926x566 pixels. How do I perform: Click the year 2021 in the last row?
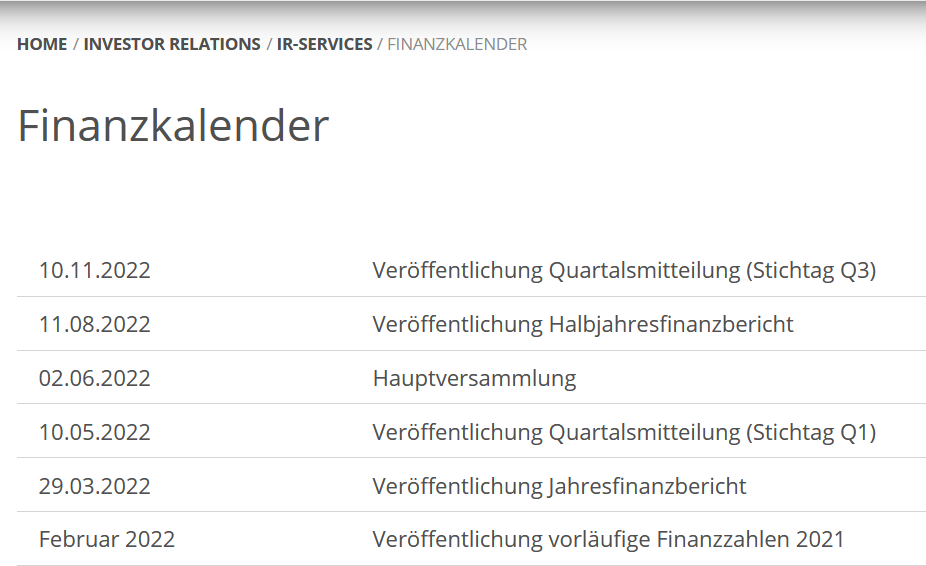coord(820,539)
